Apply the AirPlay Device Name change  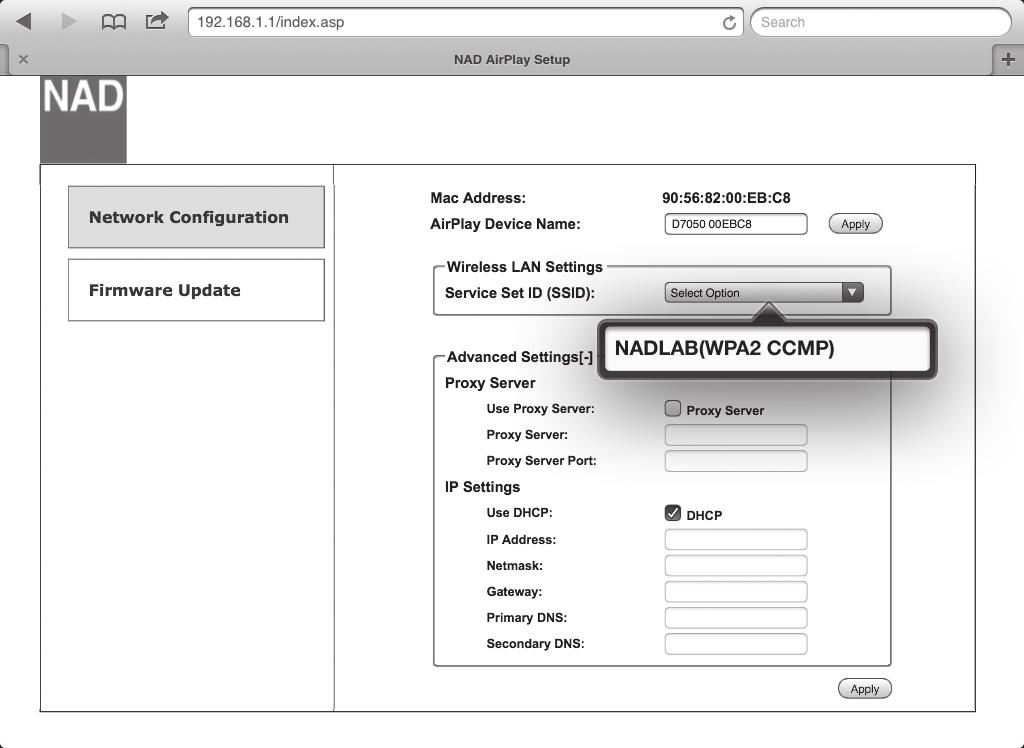[856, 224]
